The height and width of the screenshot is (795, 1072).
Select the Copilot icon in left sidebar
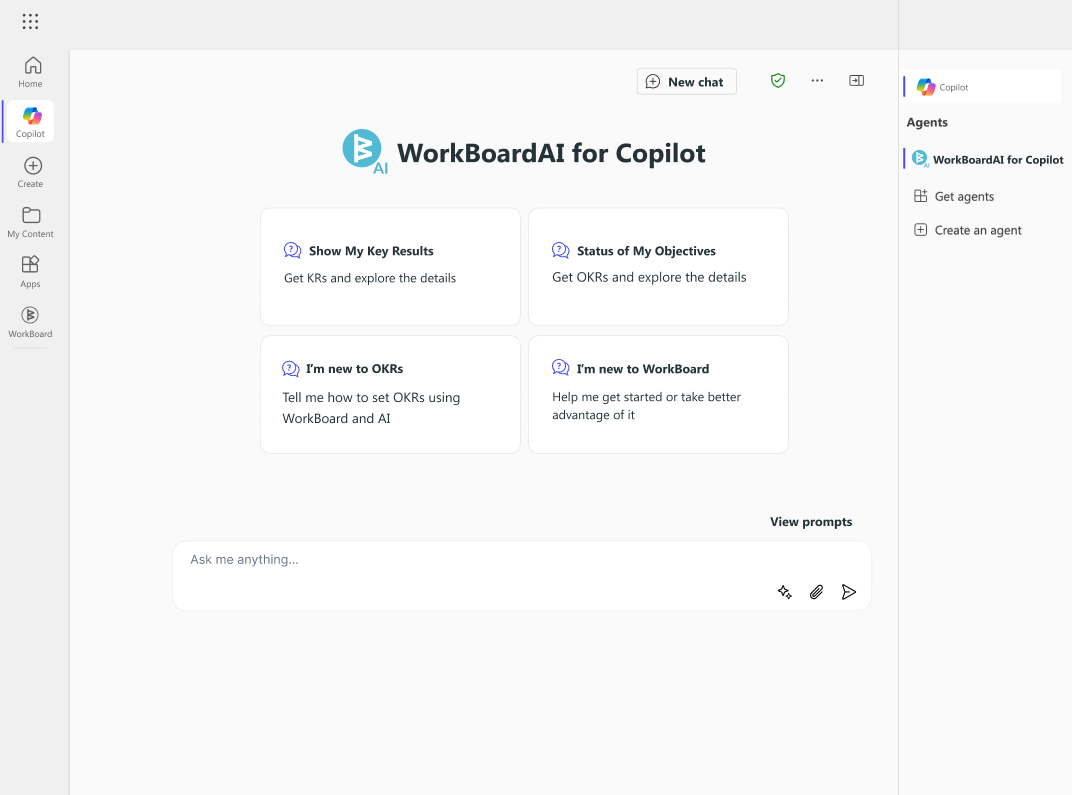pos(30,120)
